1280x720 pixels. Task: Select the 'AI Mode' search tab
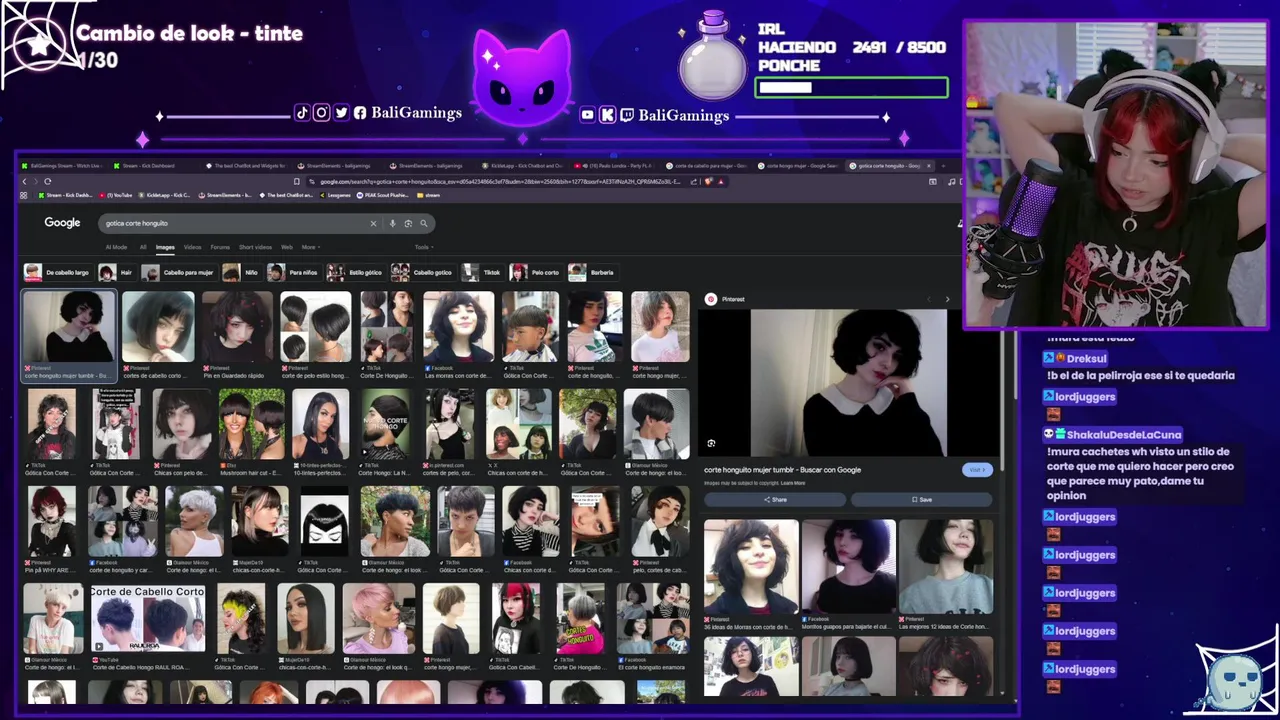point(116,247)
